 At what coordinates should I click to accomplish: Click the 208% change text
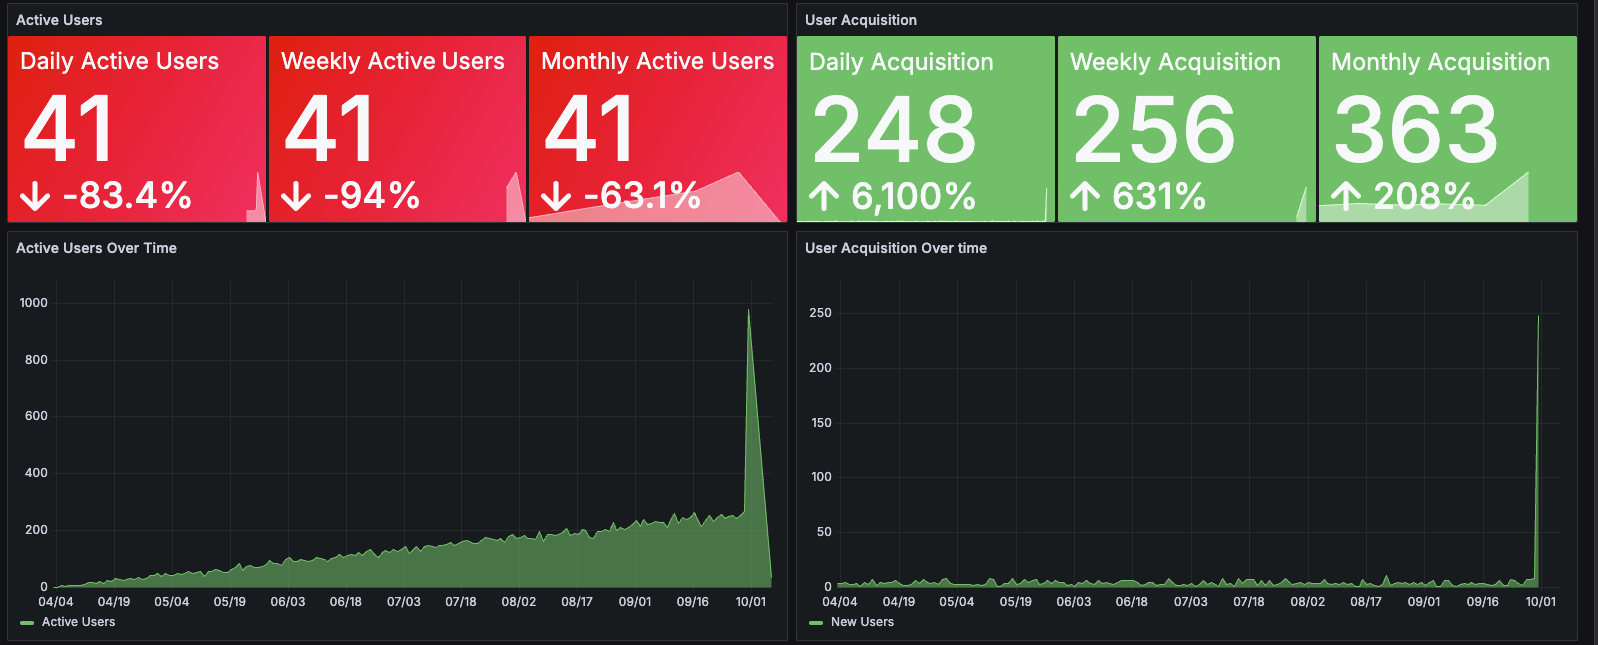point(1424,196)
